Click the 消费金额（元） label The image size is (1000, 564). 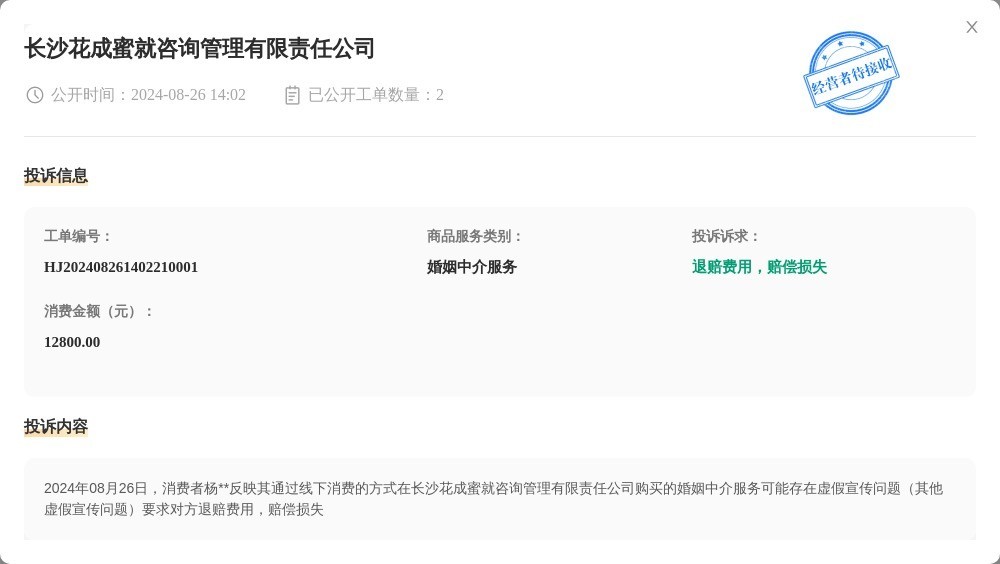click(x=99, y=311)
